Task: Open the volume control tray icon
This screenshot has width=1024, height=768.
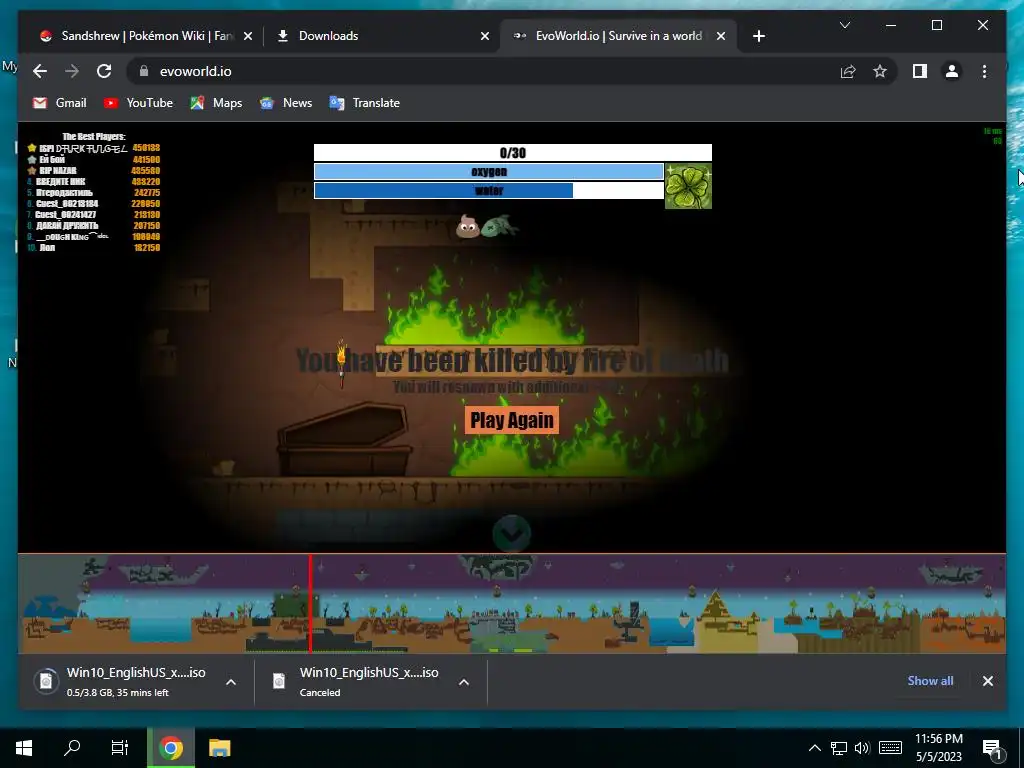Action: pyautogui.click(x=862, y=748)
